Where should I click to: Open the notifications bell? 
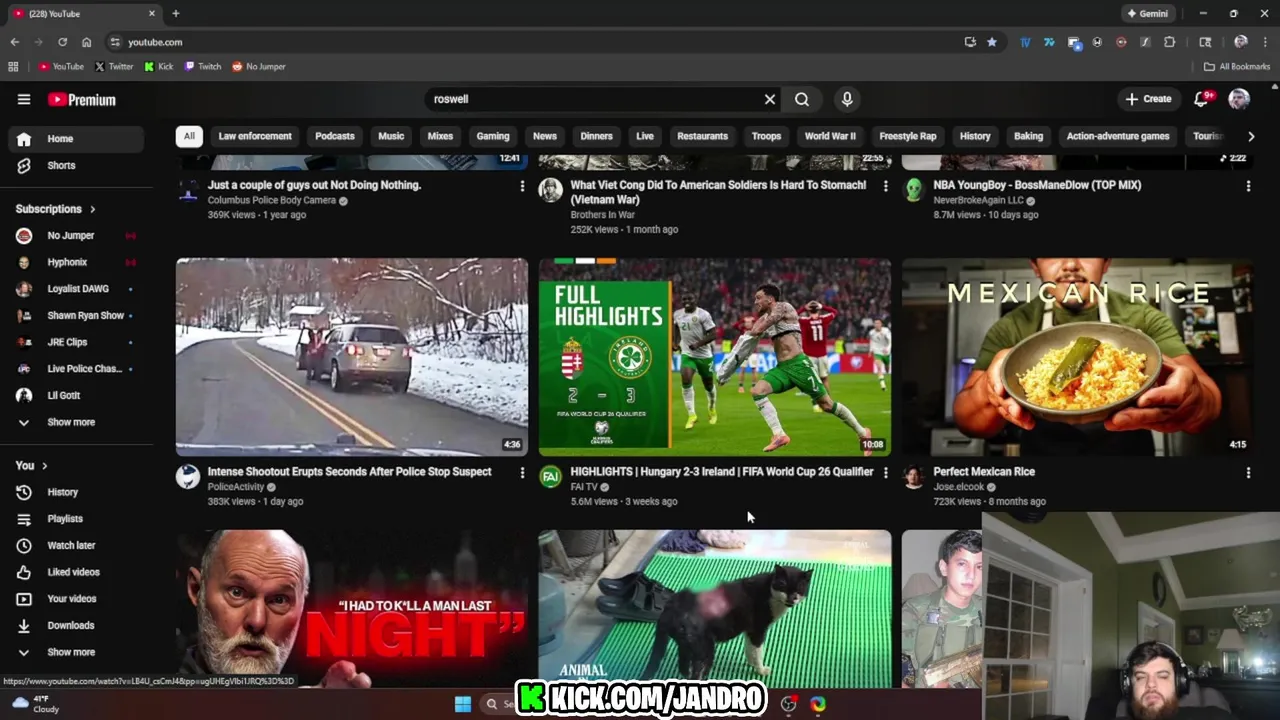pos(1202,99)
